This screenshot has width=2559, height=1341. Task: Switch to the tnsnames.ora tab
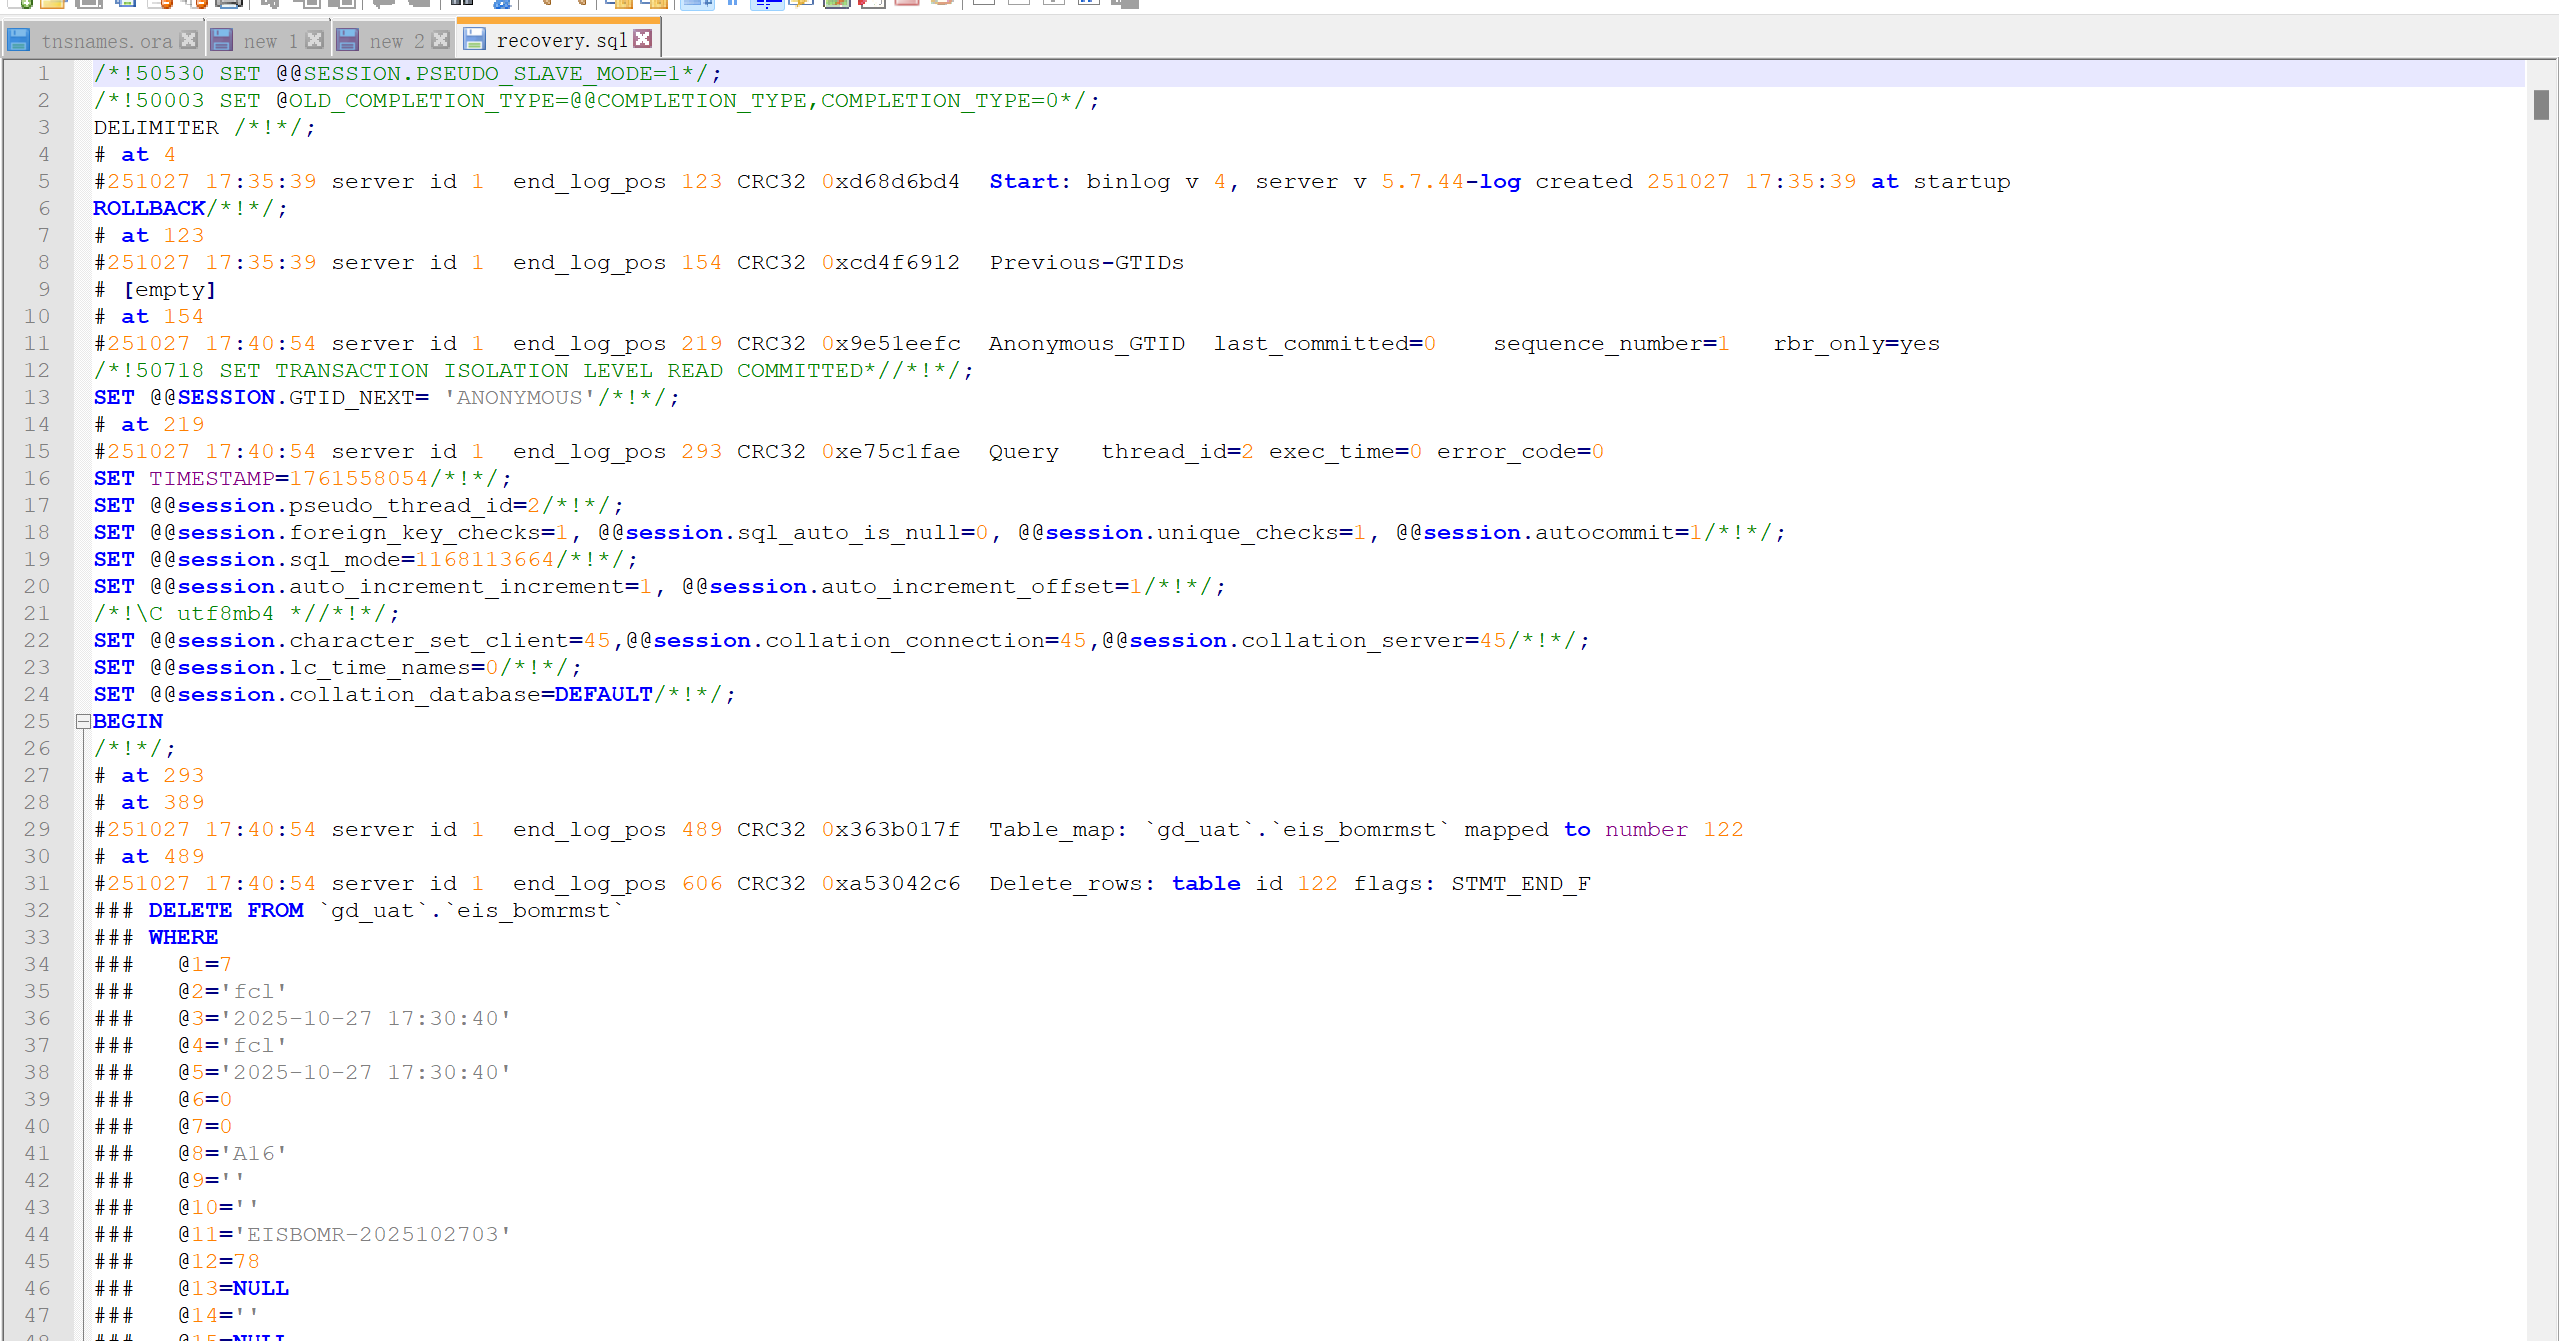coord(106,41)
